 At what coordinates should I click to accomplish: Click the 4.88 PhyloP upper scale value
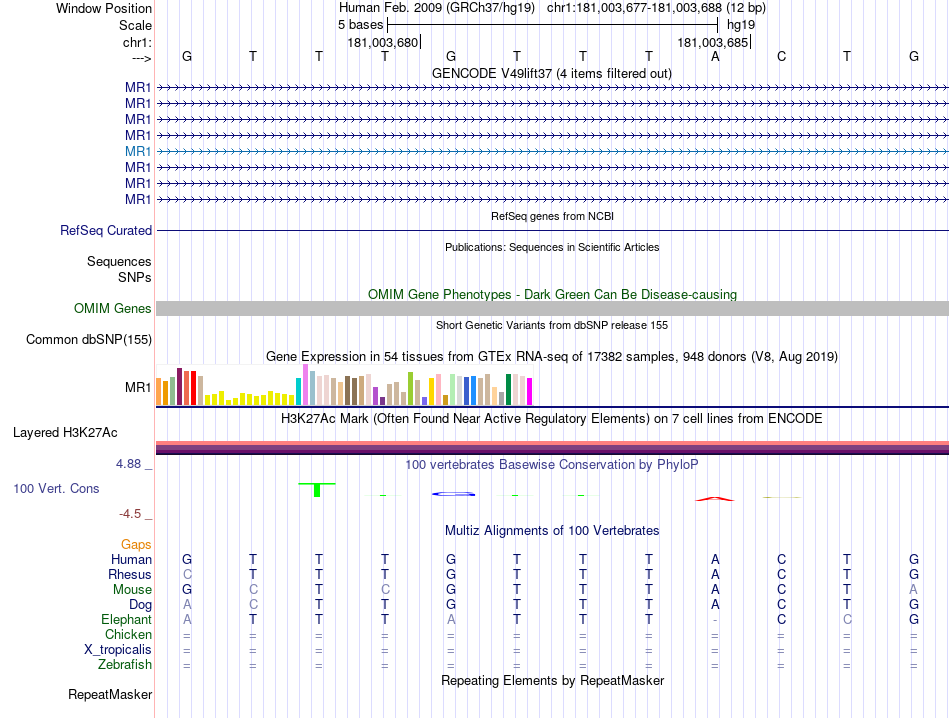click(128, 464)
